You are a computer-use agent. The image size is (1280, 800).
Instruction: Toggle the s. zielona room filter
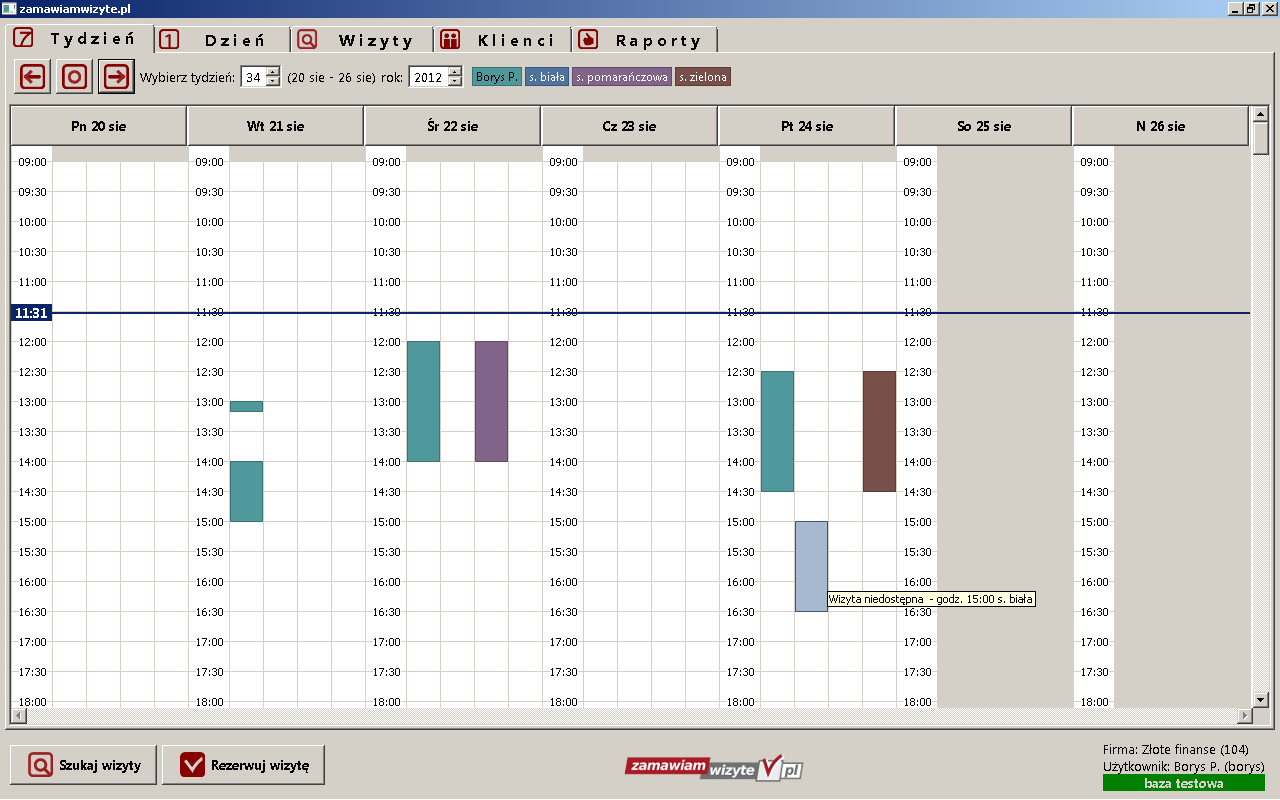[x=702, y=77]
